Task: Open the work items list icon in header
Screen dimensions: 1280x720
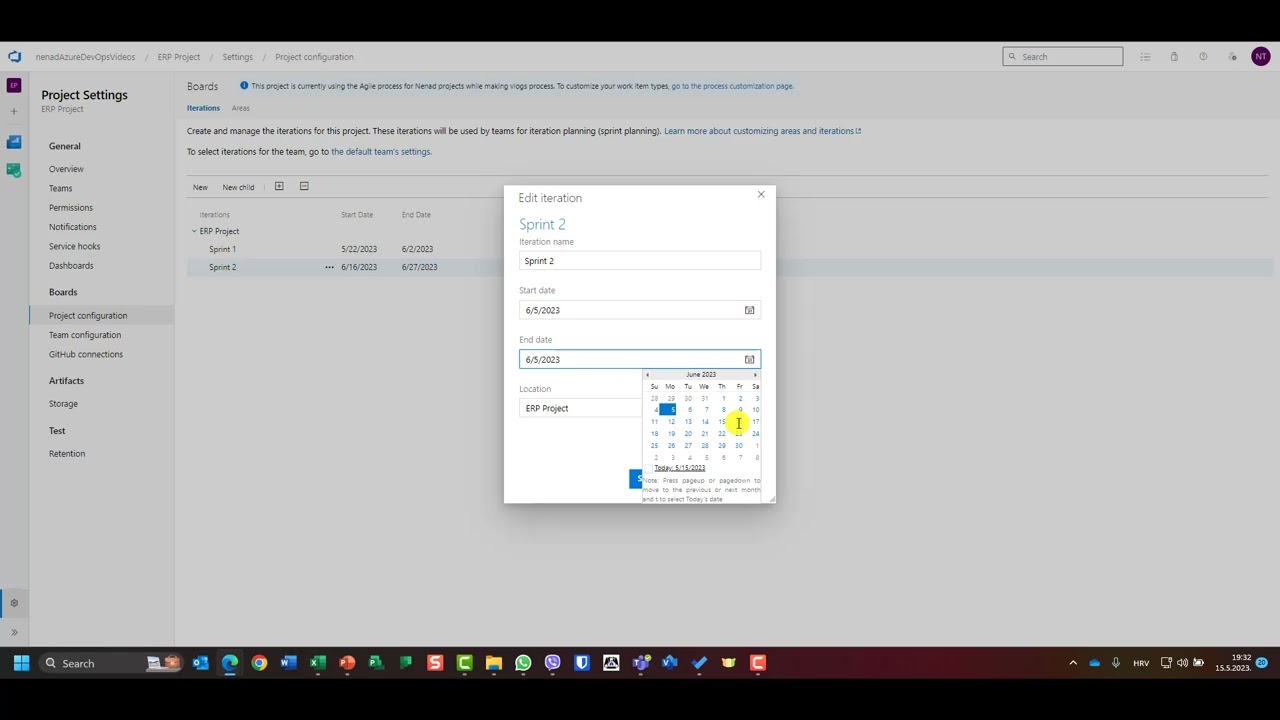Action: tap(1145, 57)
